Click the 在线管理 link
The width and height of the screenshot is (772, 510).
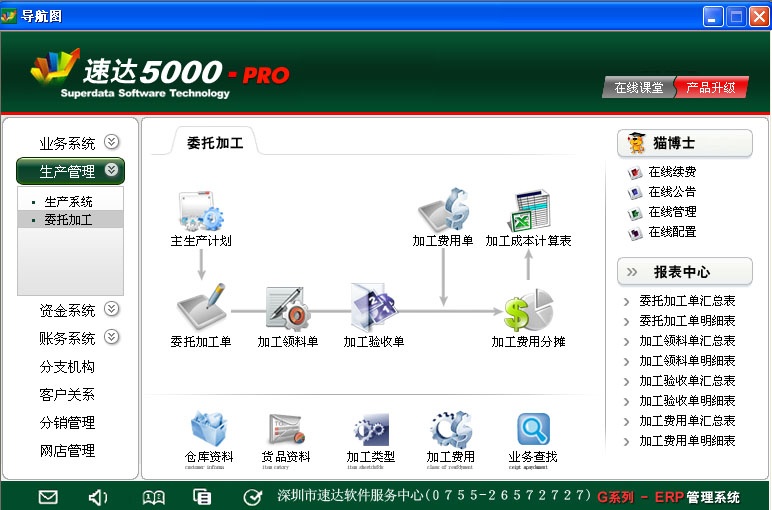click(672, 212)
